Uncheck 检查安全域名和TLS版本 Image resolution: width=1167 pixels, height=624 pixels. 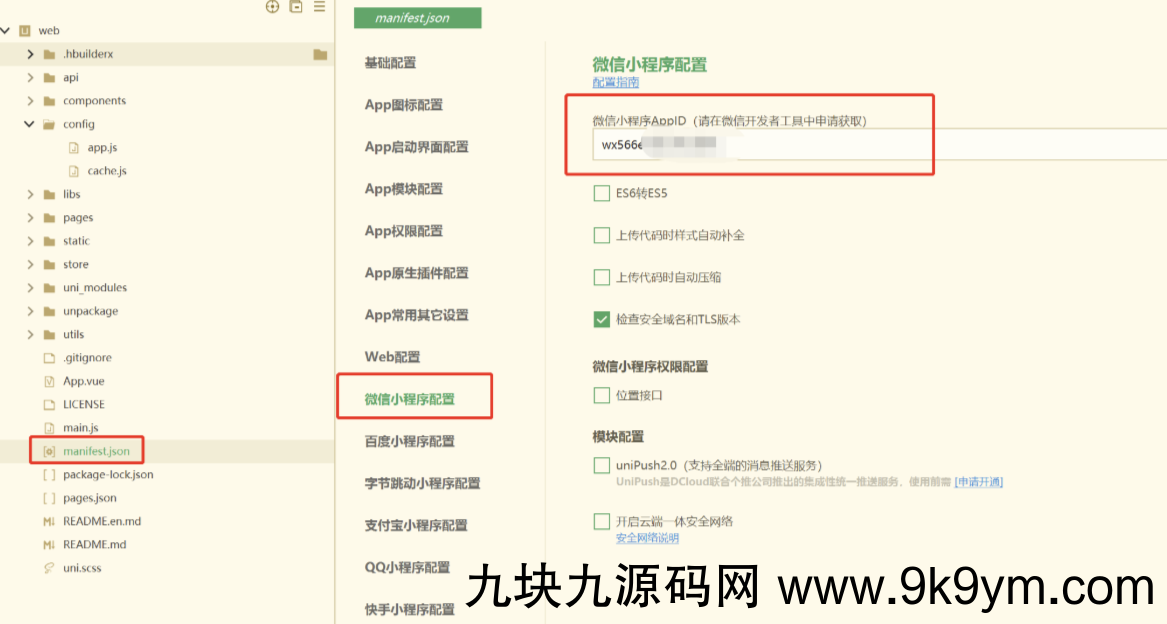(601, 319)
